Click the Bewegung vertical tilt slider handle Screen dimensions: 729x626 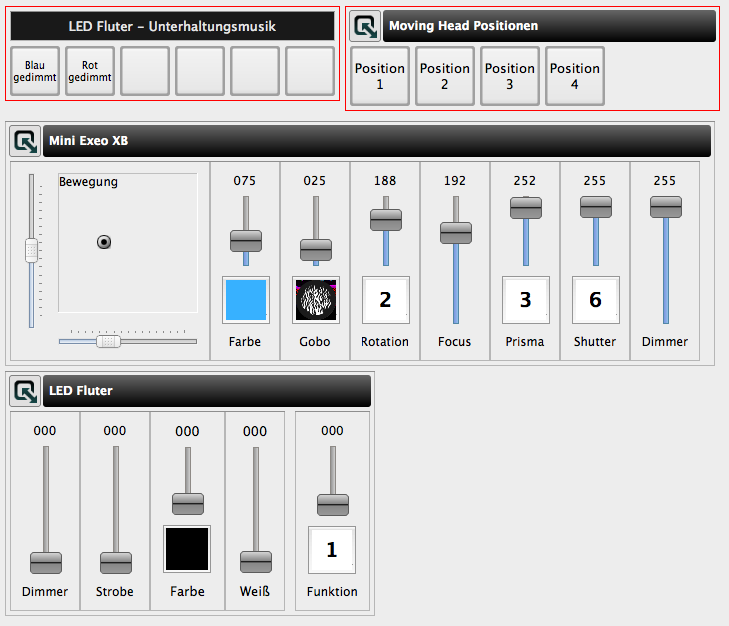click(x=31, y=251)
